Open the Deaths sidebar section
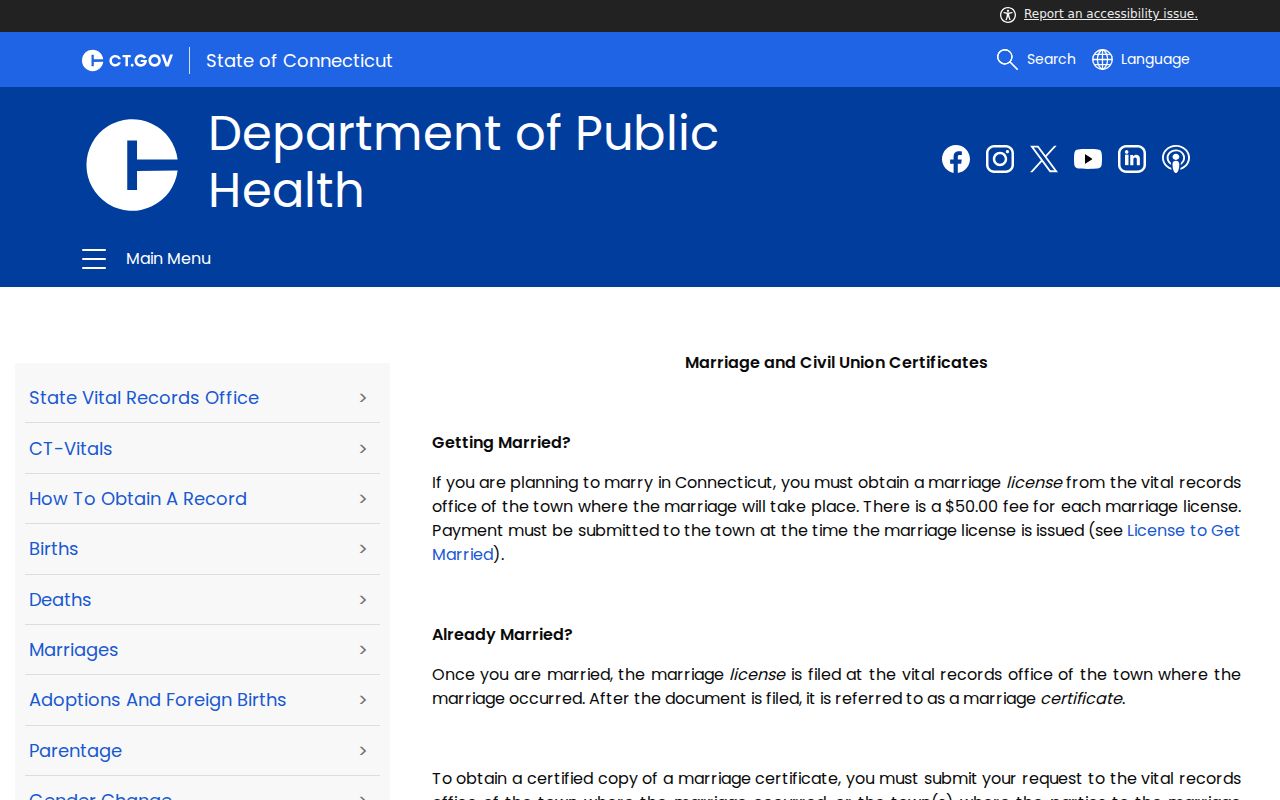This screenshot has width=1280, height=800. pyautogui.click(x=60, y=600)
